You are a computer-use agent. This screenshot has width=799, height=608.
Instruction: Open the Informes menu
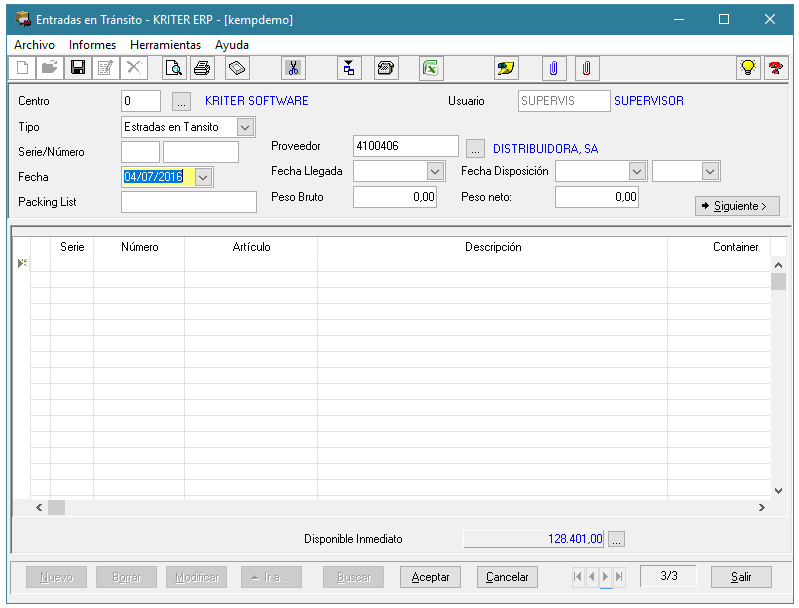92,45
